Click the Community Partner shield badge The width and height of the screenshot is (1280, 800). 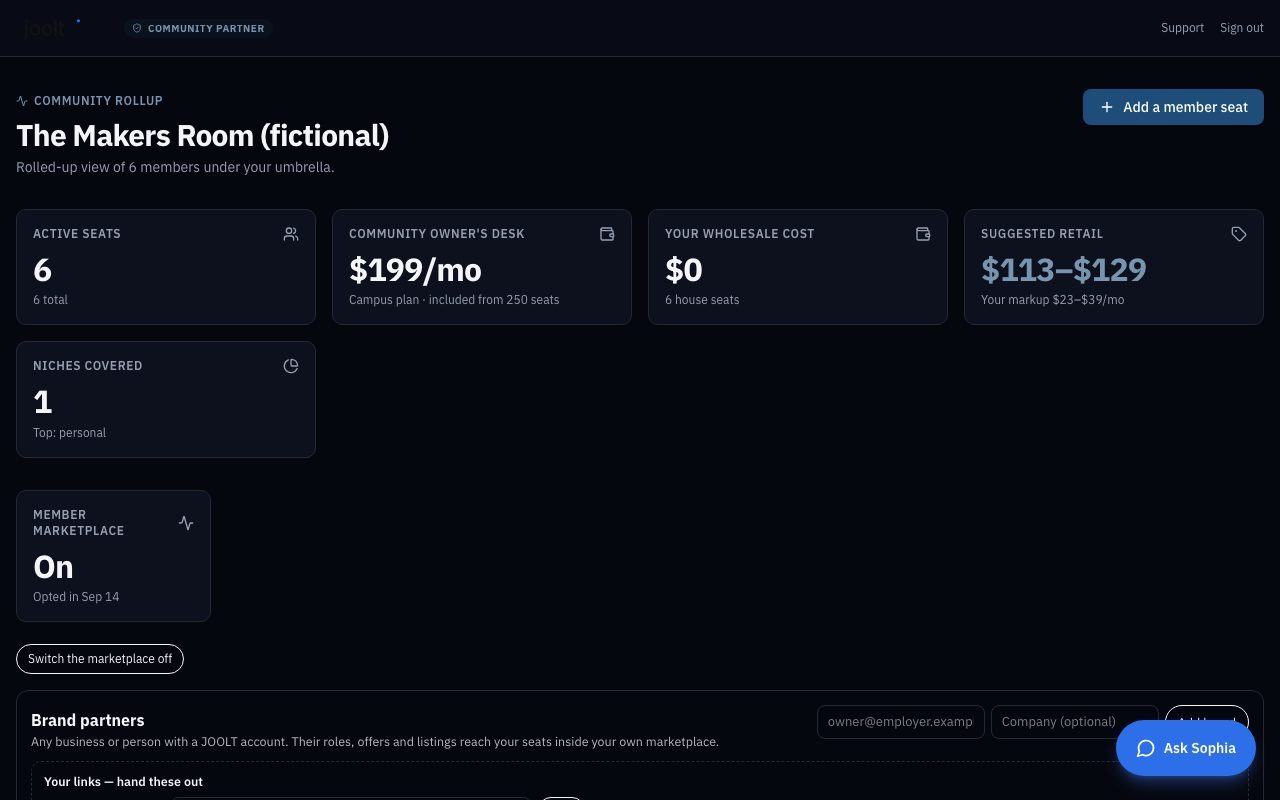click(198, 28)
